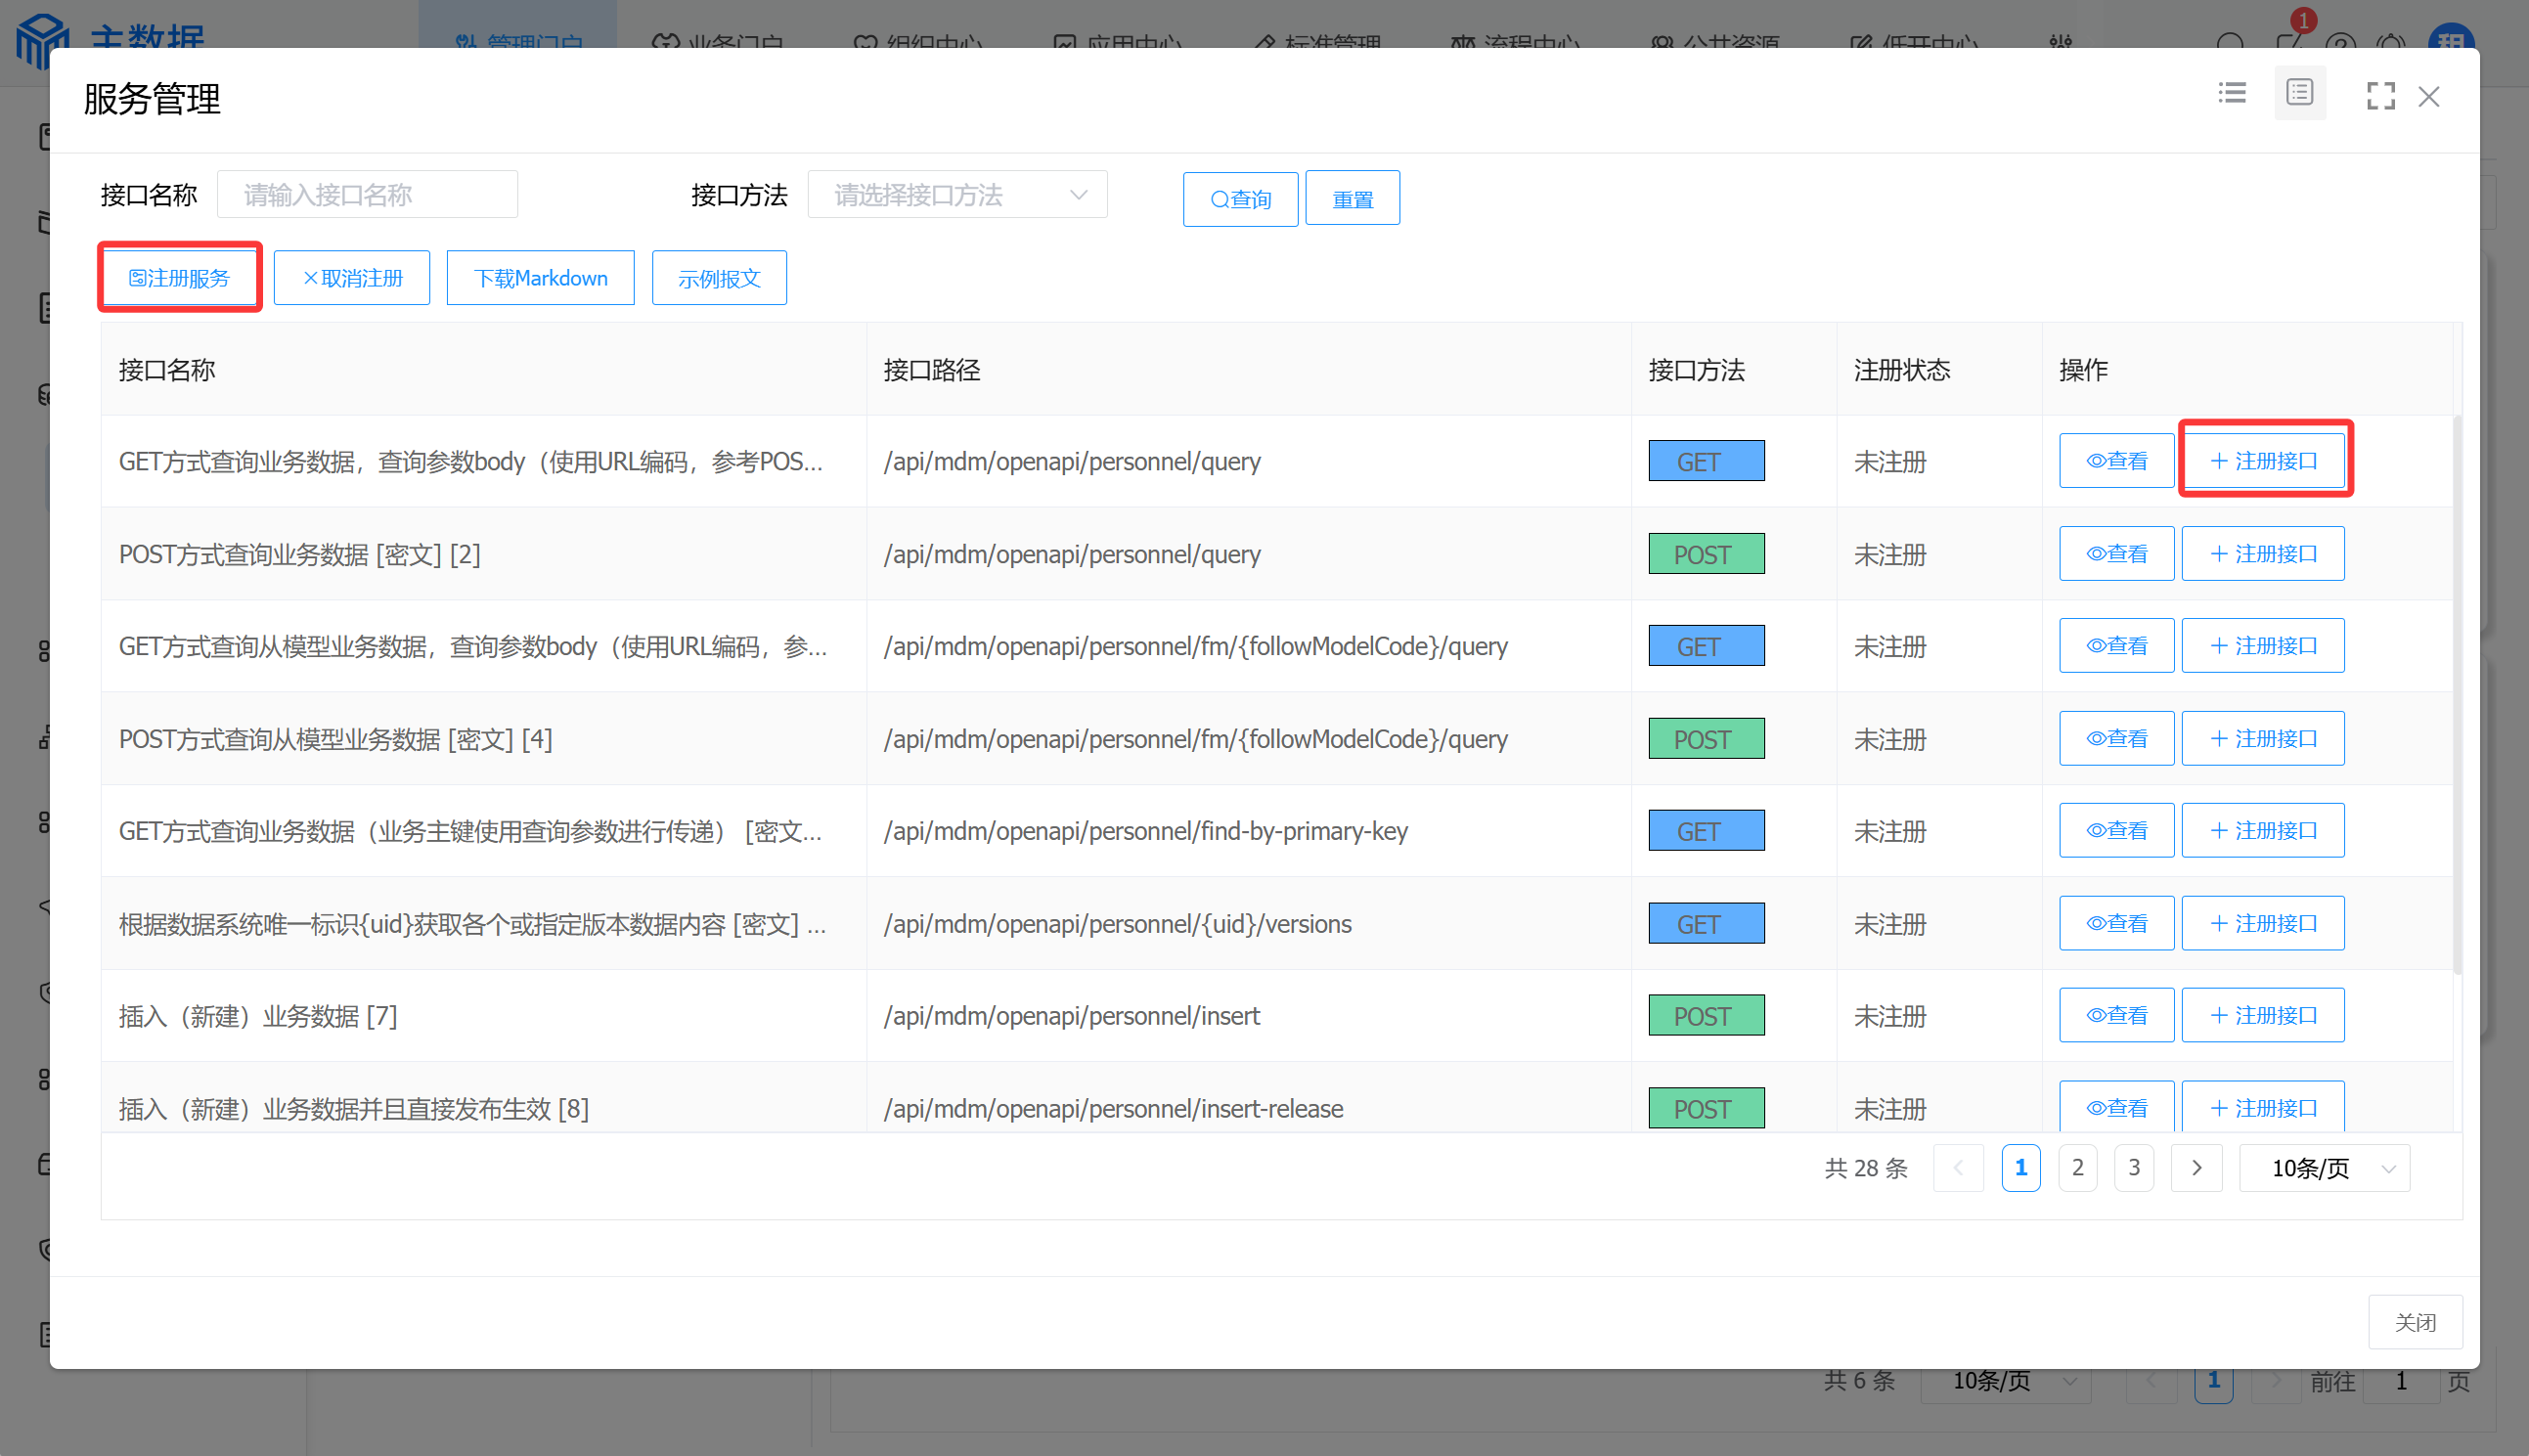Open the 接口方法 method dropdown
The height and width of the screenshot is (1456, 2529).
(x=957, y=195)
